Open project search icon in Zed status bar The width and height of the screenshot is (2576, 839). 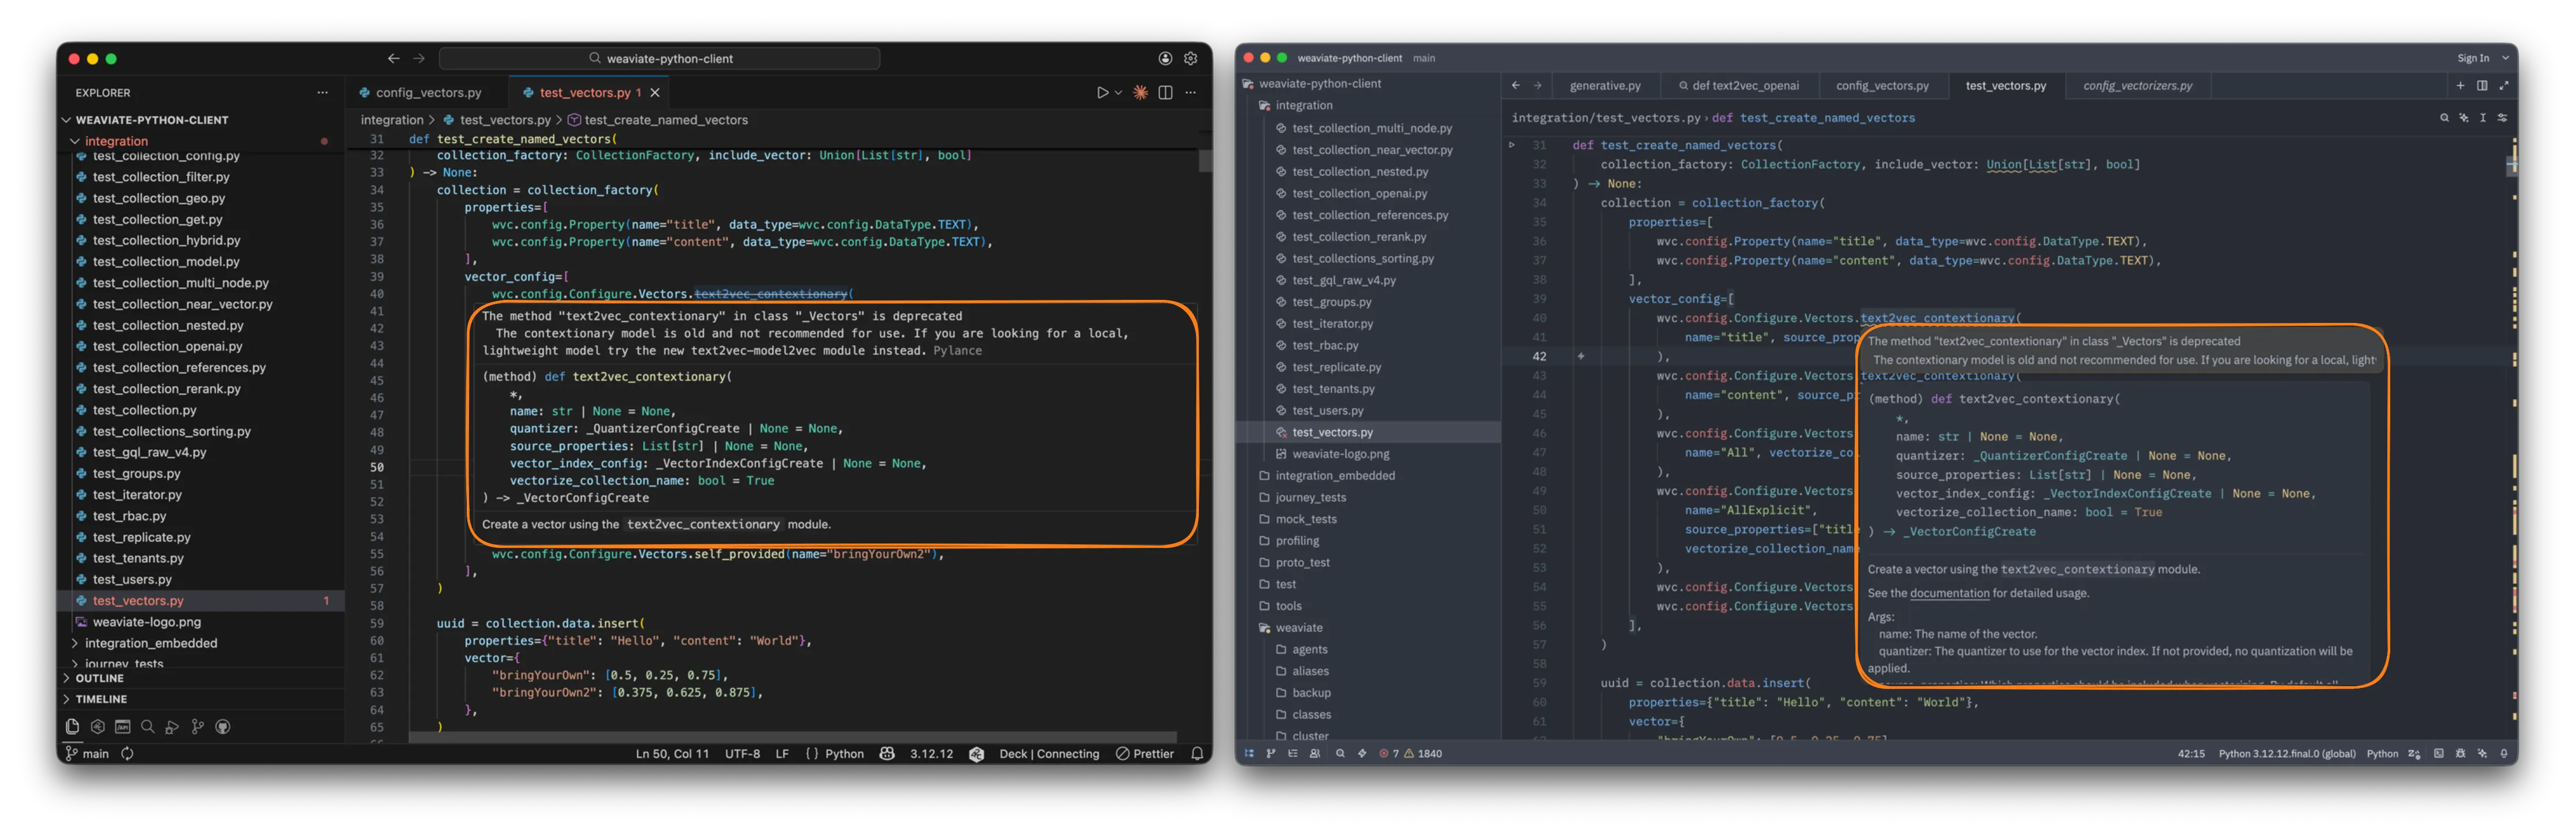pyautogui.click(x=1340, y=754)
